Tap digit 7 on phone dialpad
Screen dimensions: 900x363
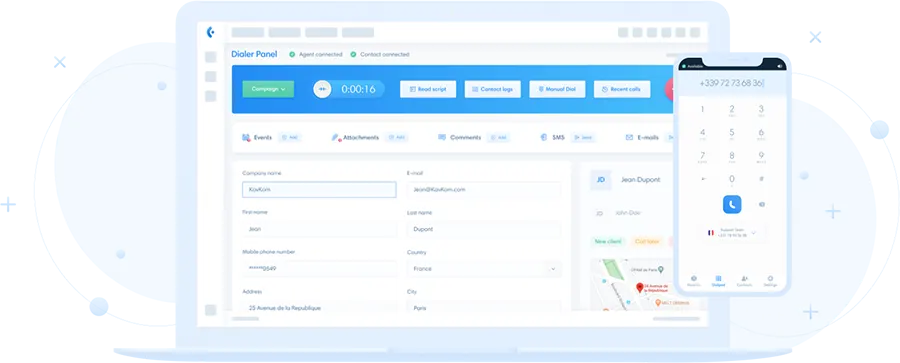click(x=703, y=157)
